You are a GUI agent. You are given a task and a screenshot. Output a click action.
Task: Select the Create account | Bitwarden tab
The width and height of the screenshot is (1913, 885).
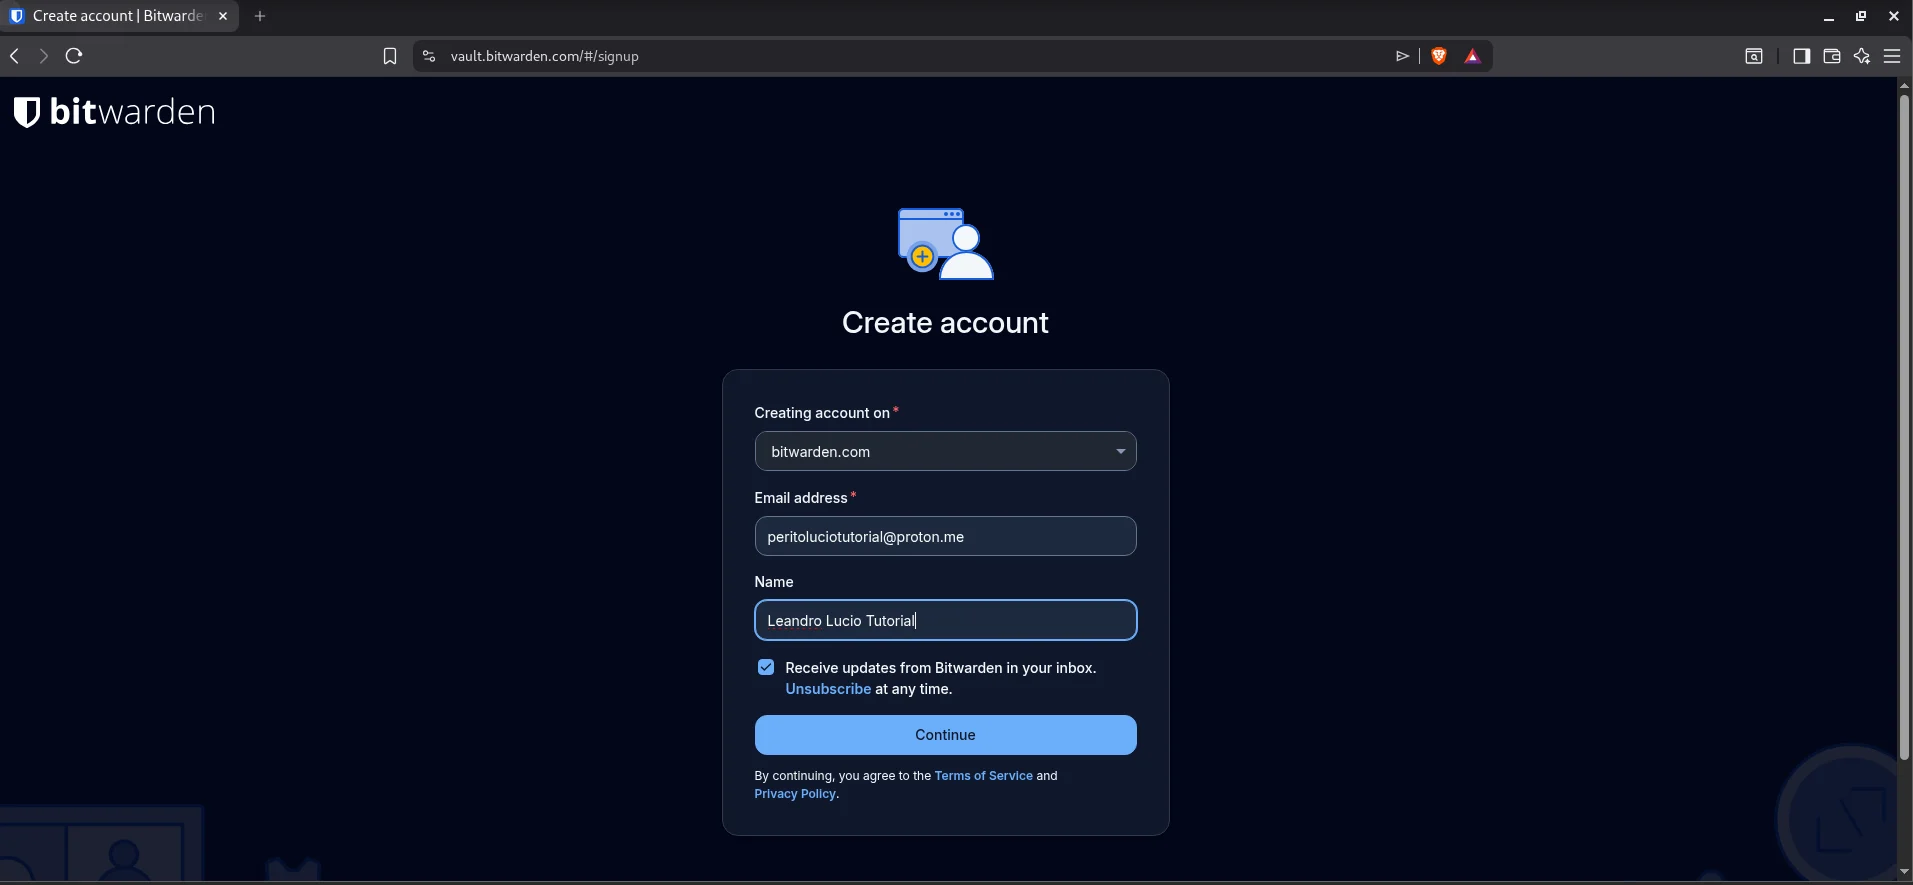(118, 16)
